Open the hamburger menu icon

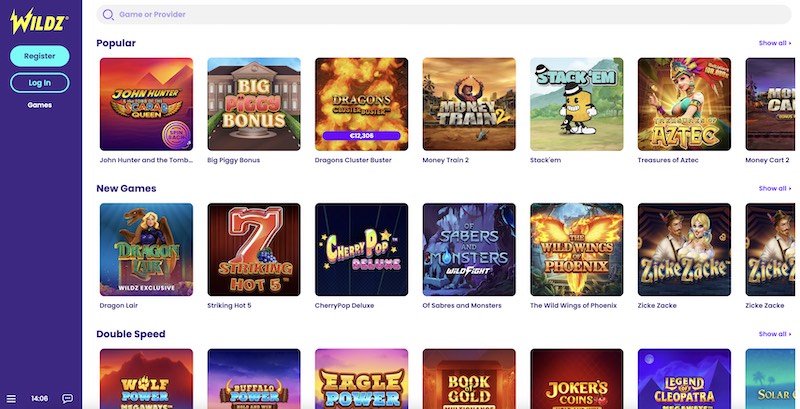11,399
